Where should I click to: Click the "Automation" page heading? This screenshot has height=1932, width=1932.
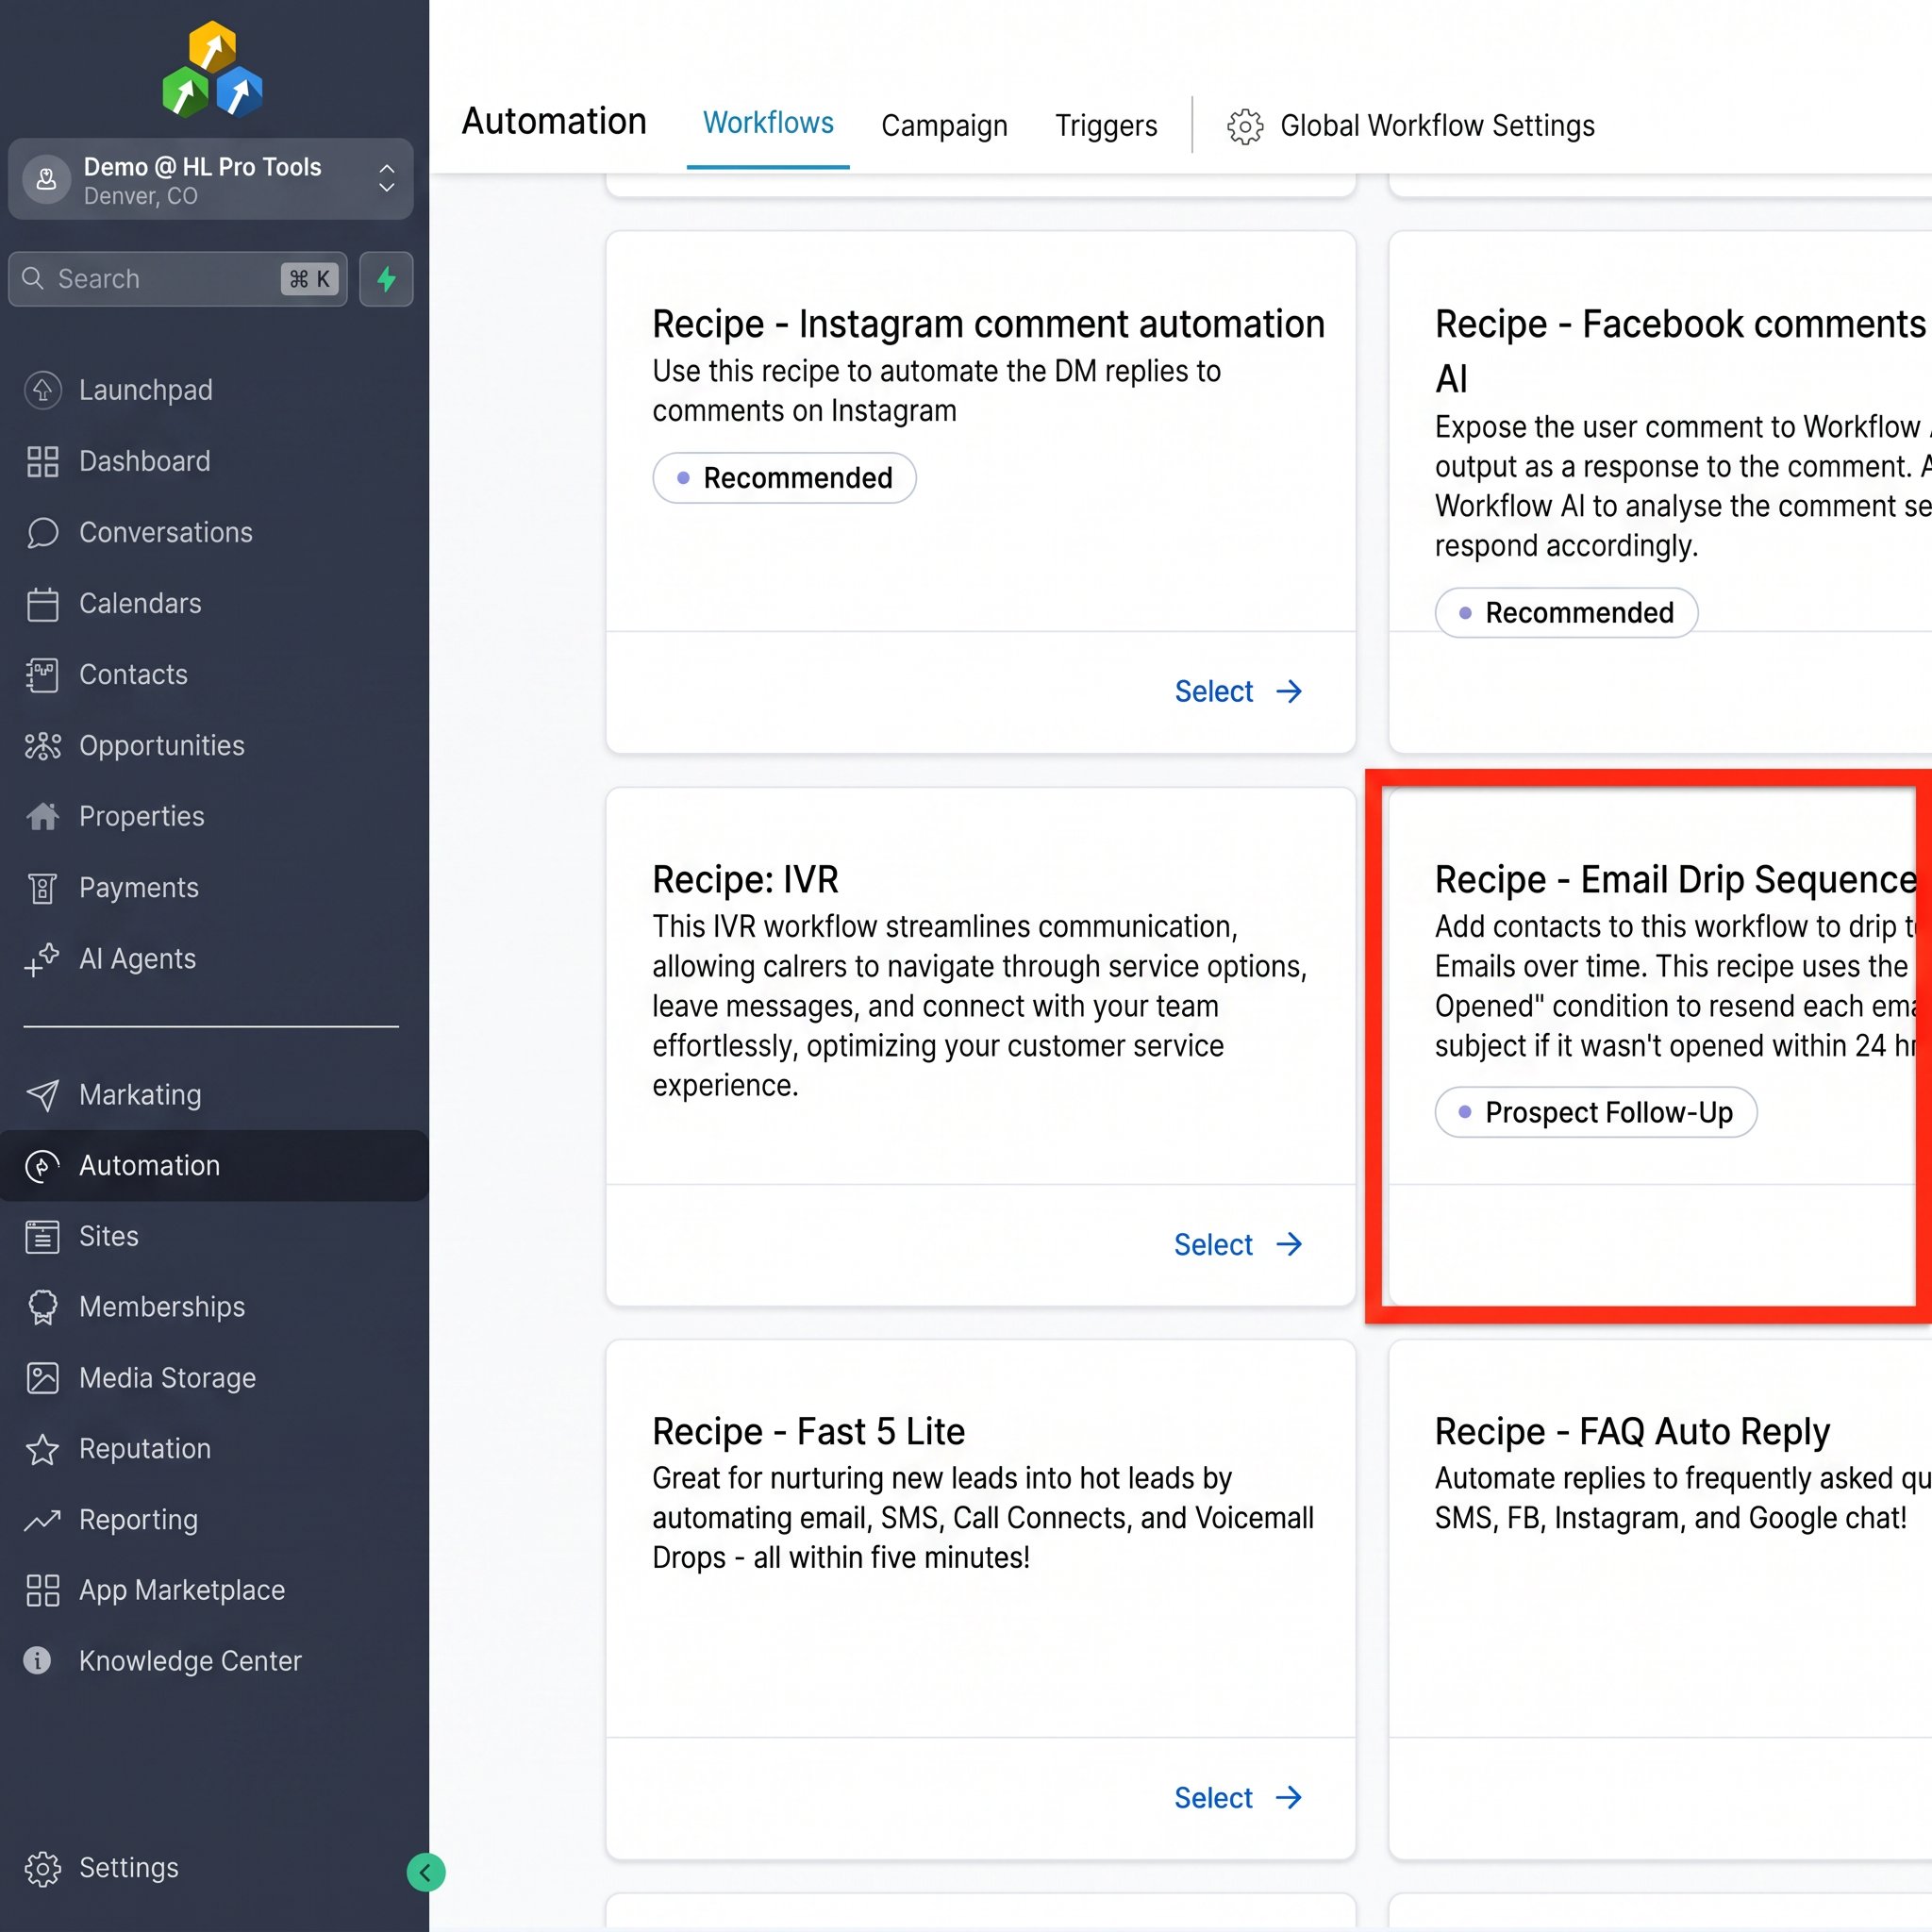(554, 121)
